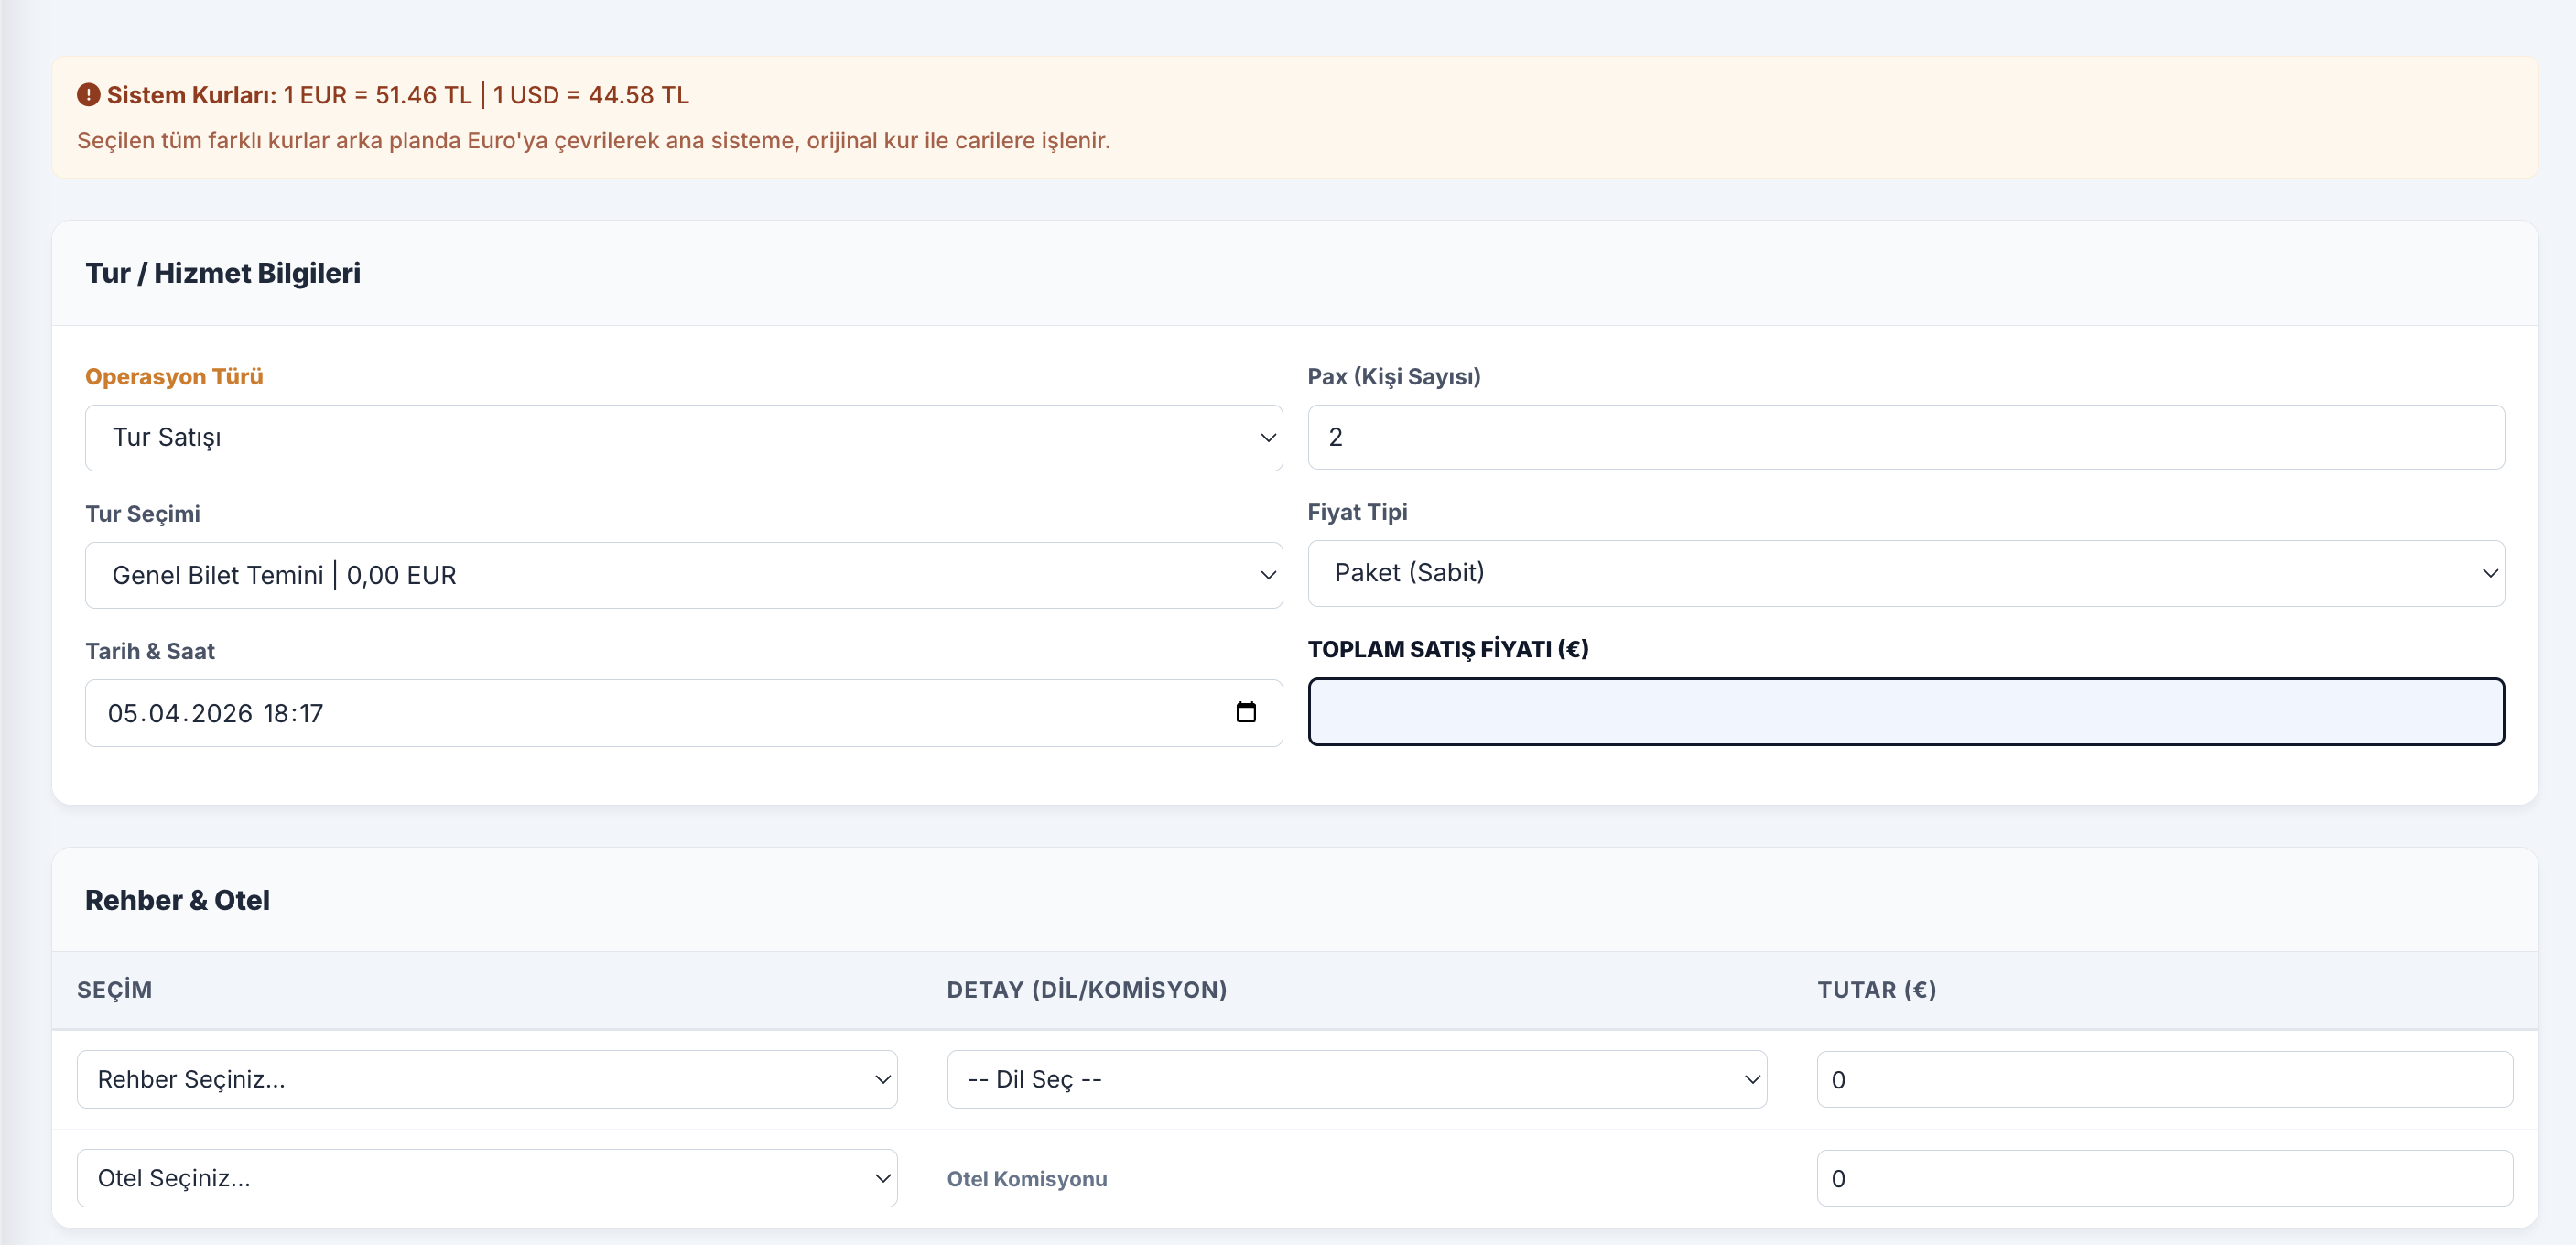This screenshot has height=1245, width=2576.
Task: Open the Operasyon Türü dropdown
Action: click(683, 438)
